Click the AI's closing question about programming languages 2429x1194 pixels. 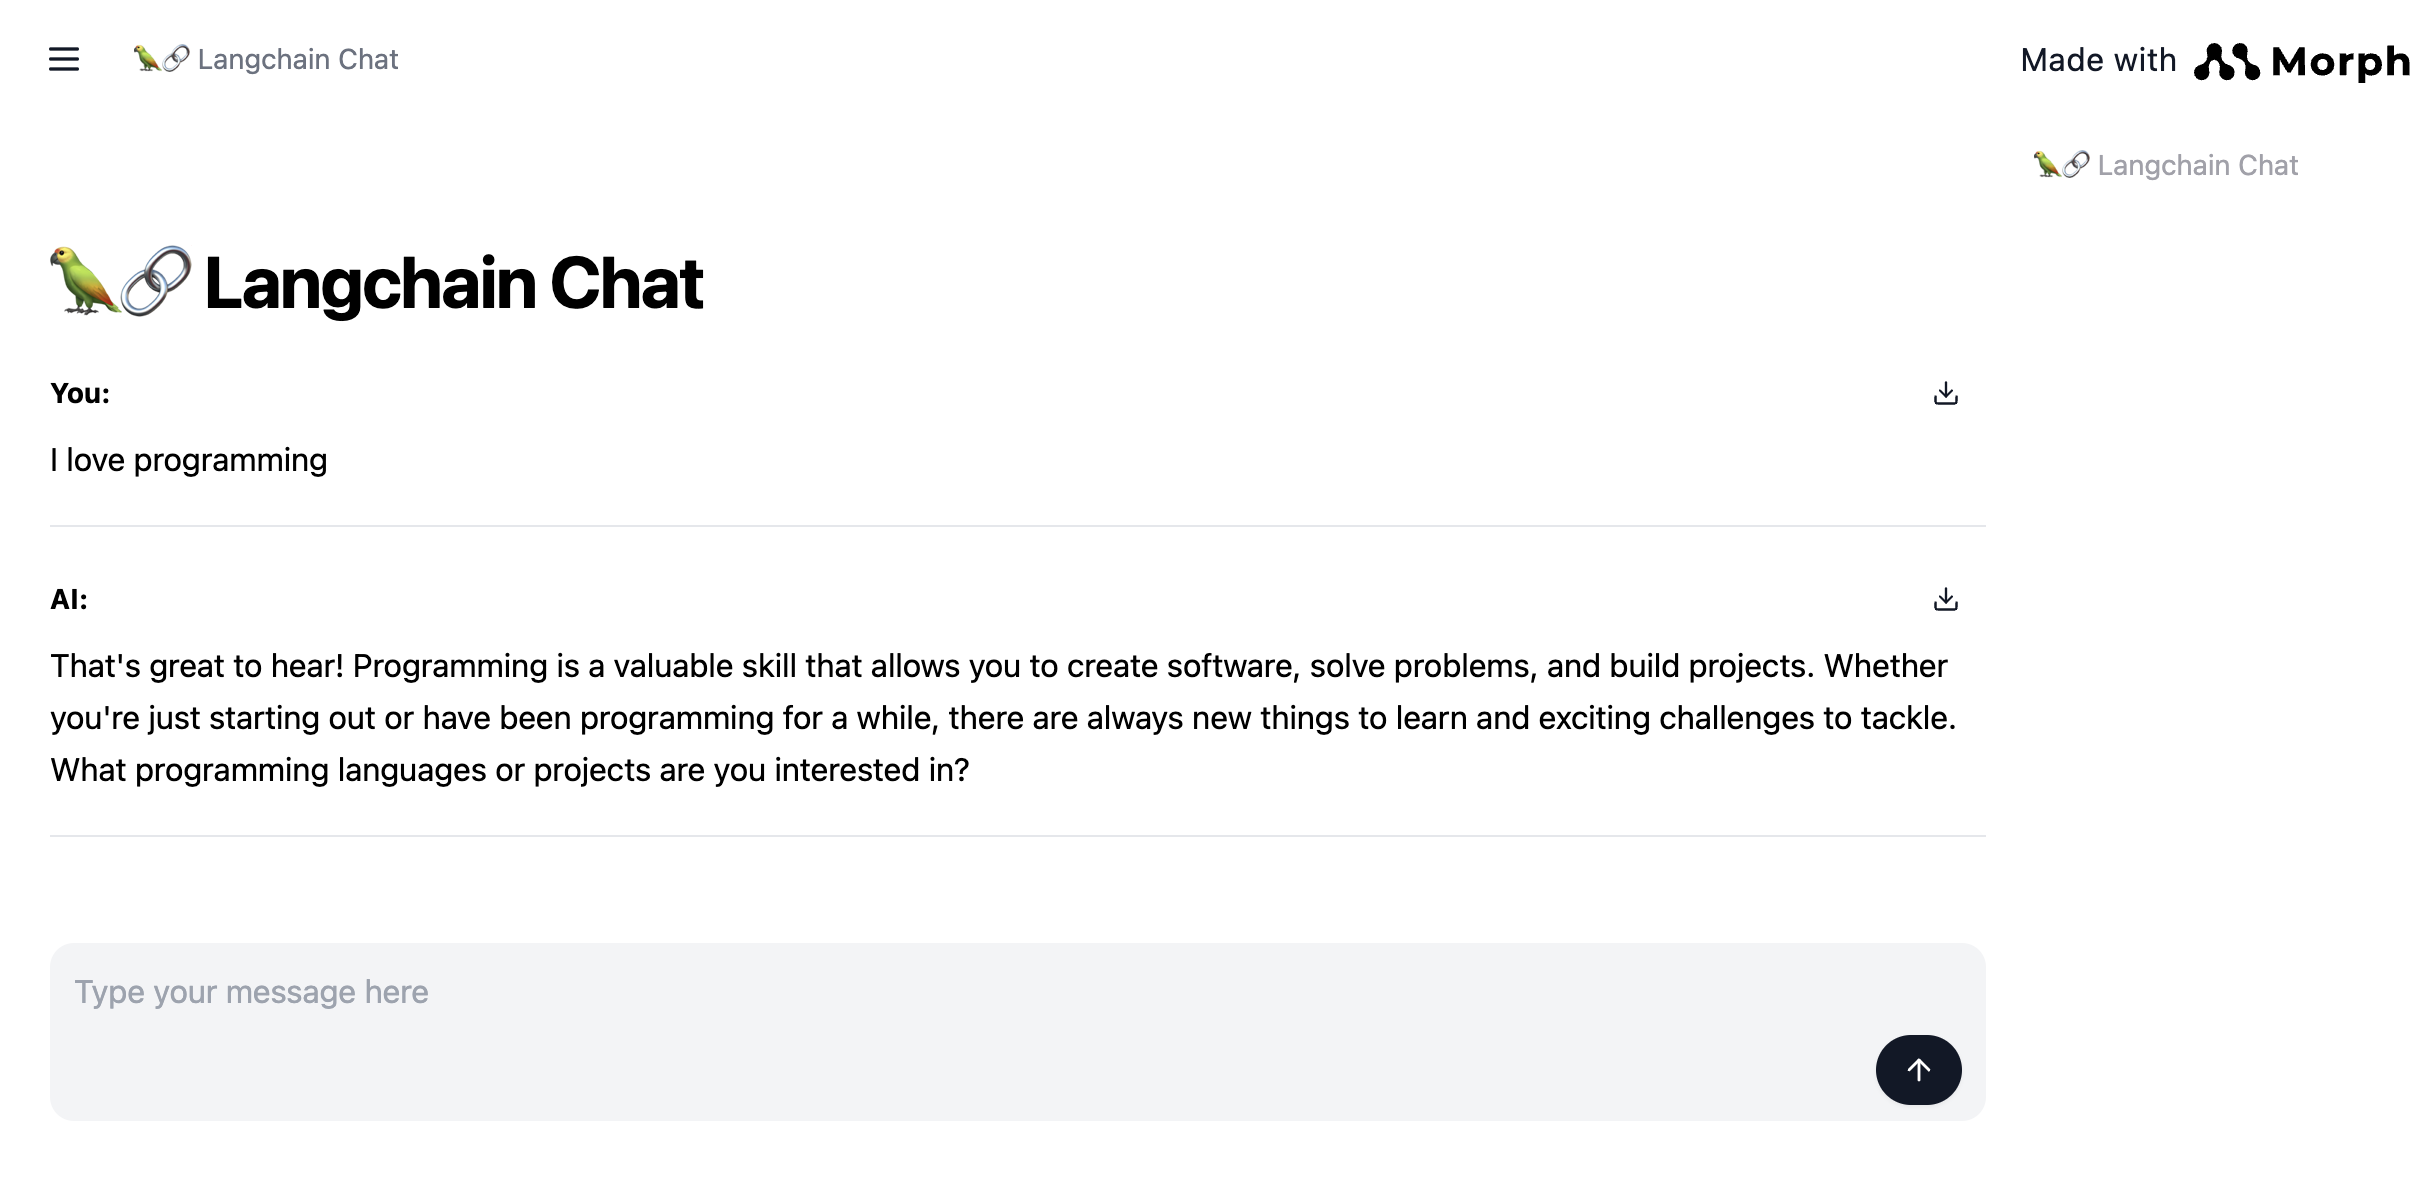pyautogui.click(x=510, y=771)
